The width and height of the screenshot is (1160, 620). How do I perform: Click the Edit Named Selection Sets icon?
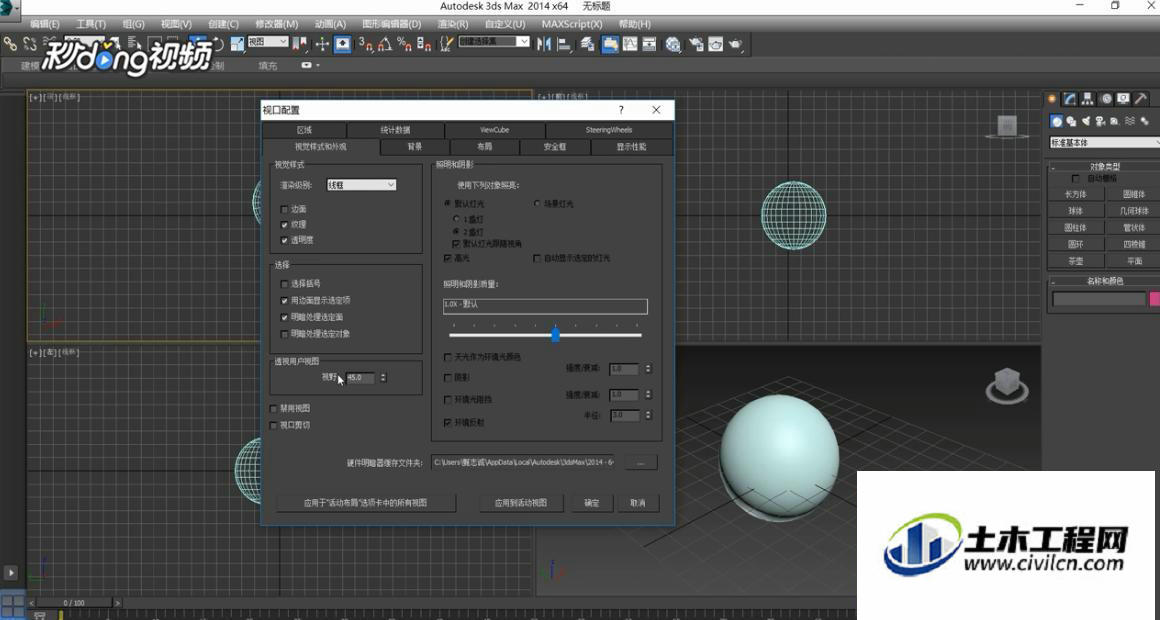click(x=446, y=44)
